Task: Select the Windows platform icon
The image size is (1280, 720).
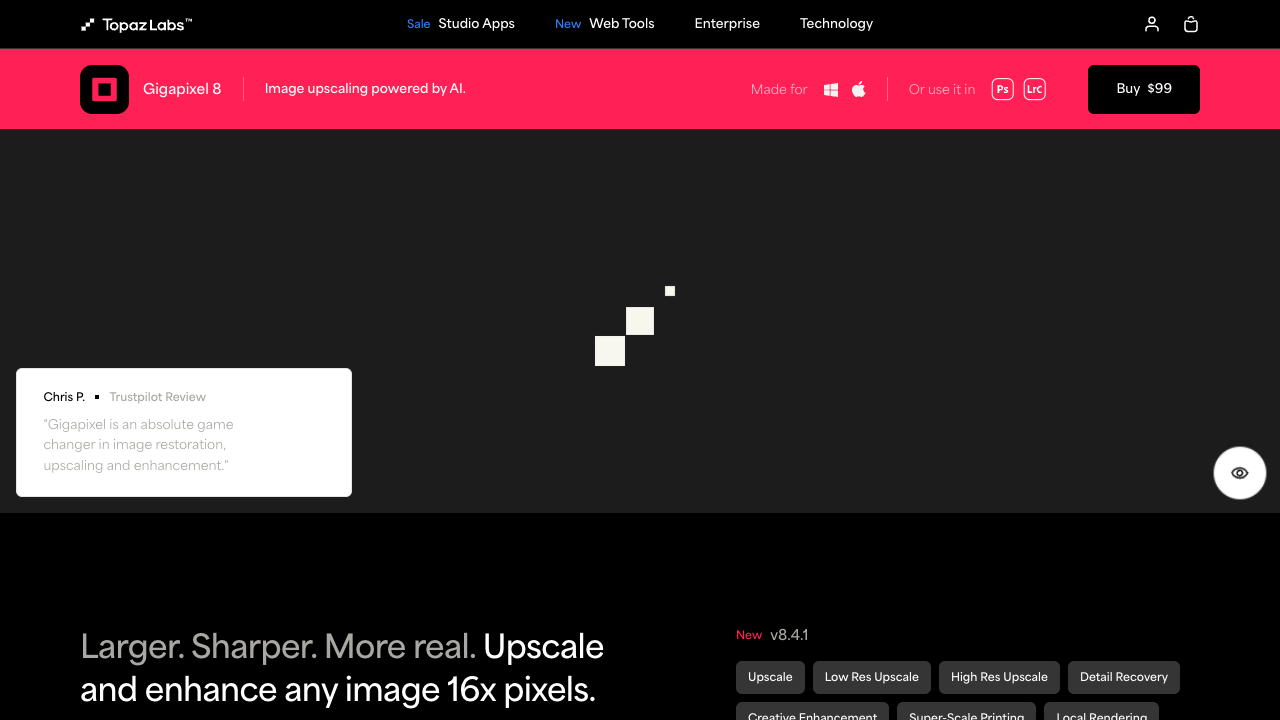Action: tap(830, 89)
